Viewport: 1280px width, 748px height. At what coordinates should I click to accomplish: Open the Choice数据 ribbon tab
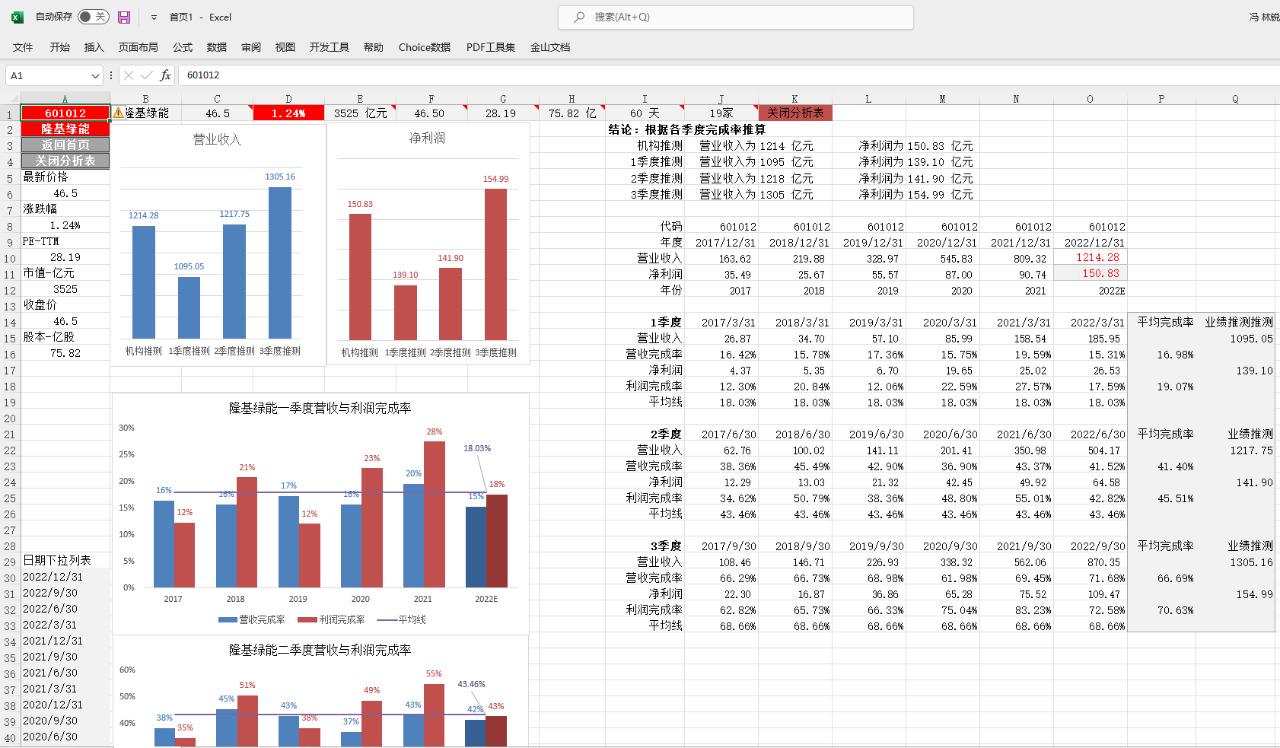click(424, 47)
